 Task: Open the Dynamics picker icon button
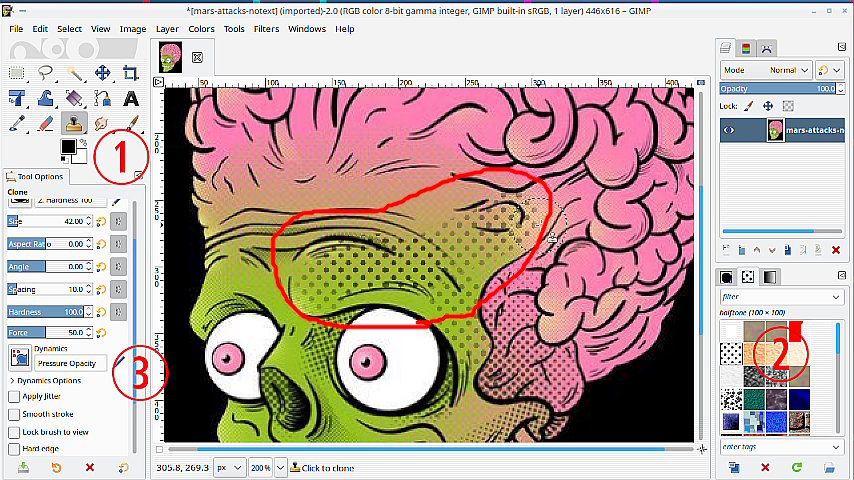[20, 357]
